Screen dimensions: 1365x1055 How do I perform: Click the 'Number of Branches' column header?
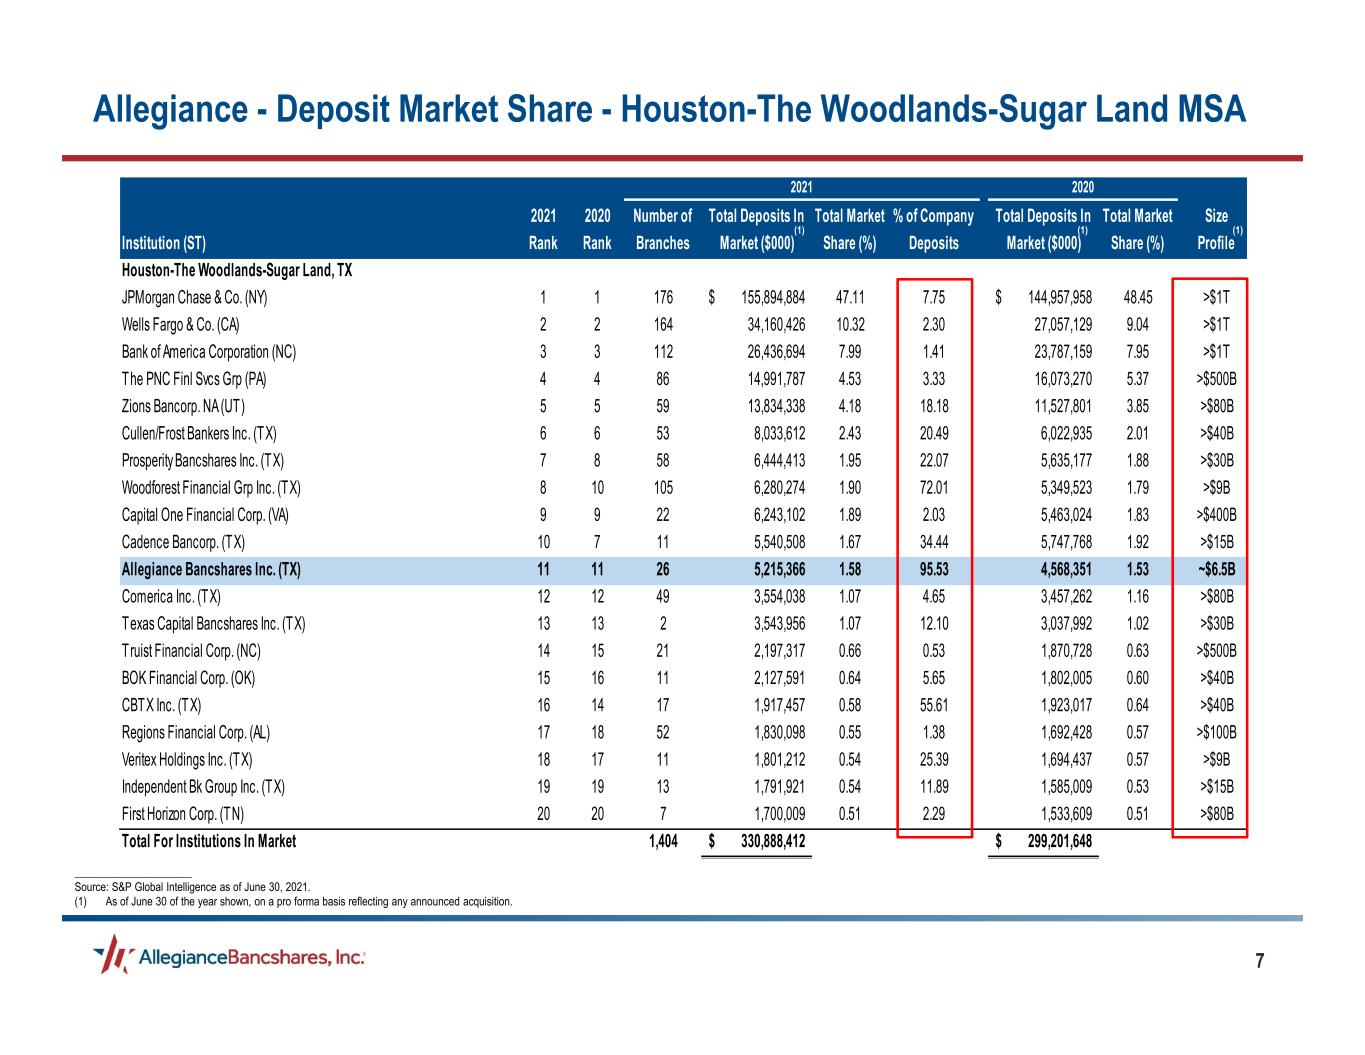[x=662, y=229]
